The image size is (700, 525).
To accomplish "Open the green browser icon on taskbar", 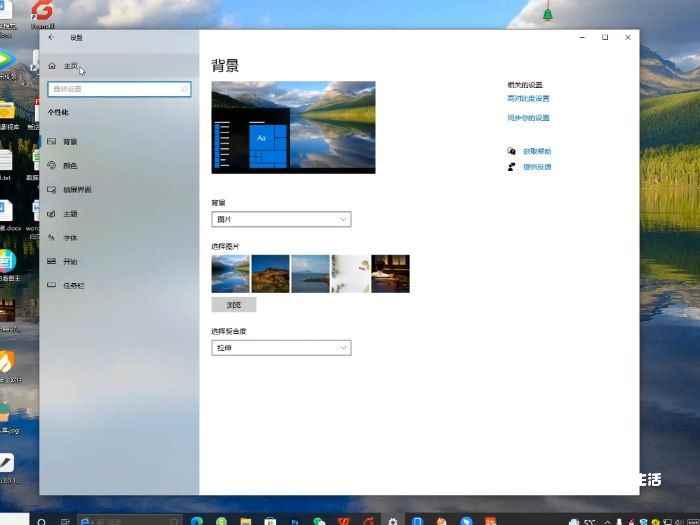I will pyautogui.click(x=221, y=521).
